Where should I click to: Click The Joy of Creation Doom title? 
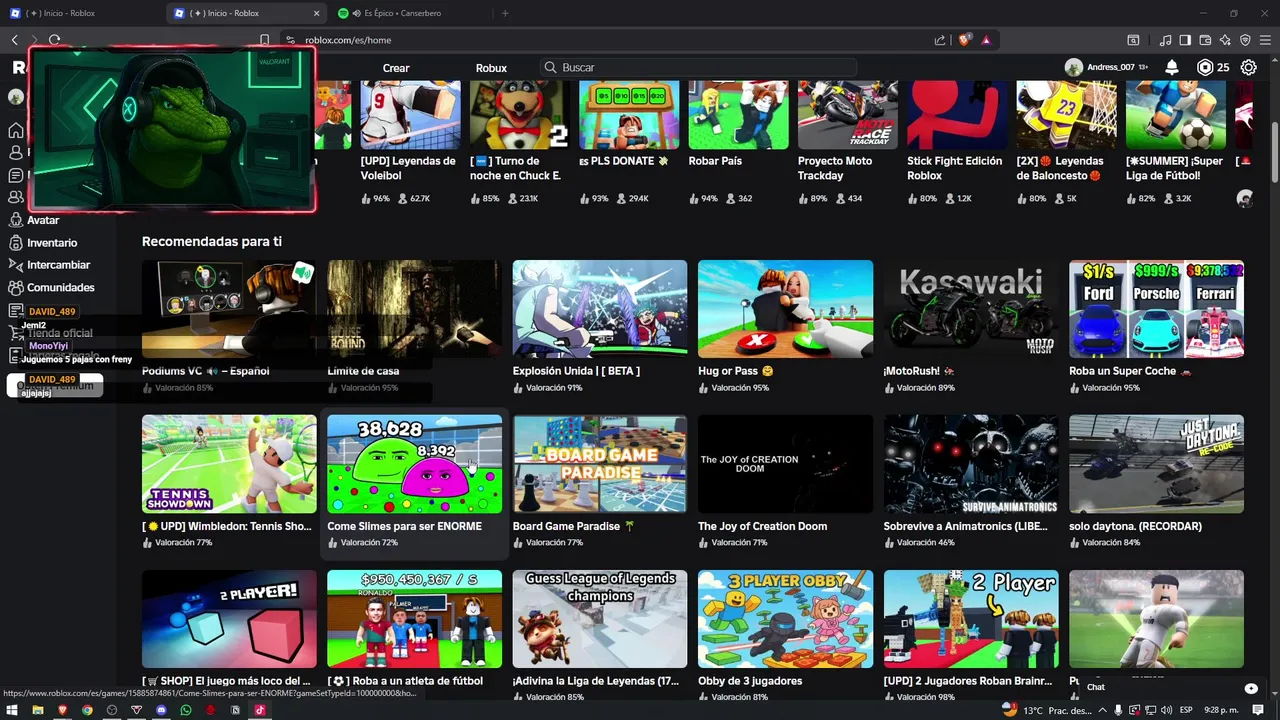(762, 526)
